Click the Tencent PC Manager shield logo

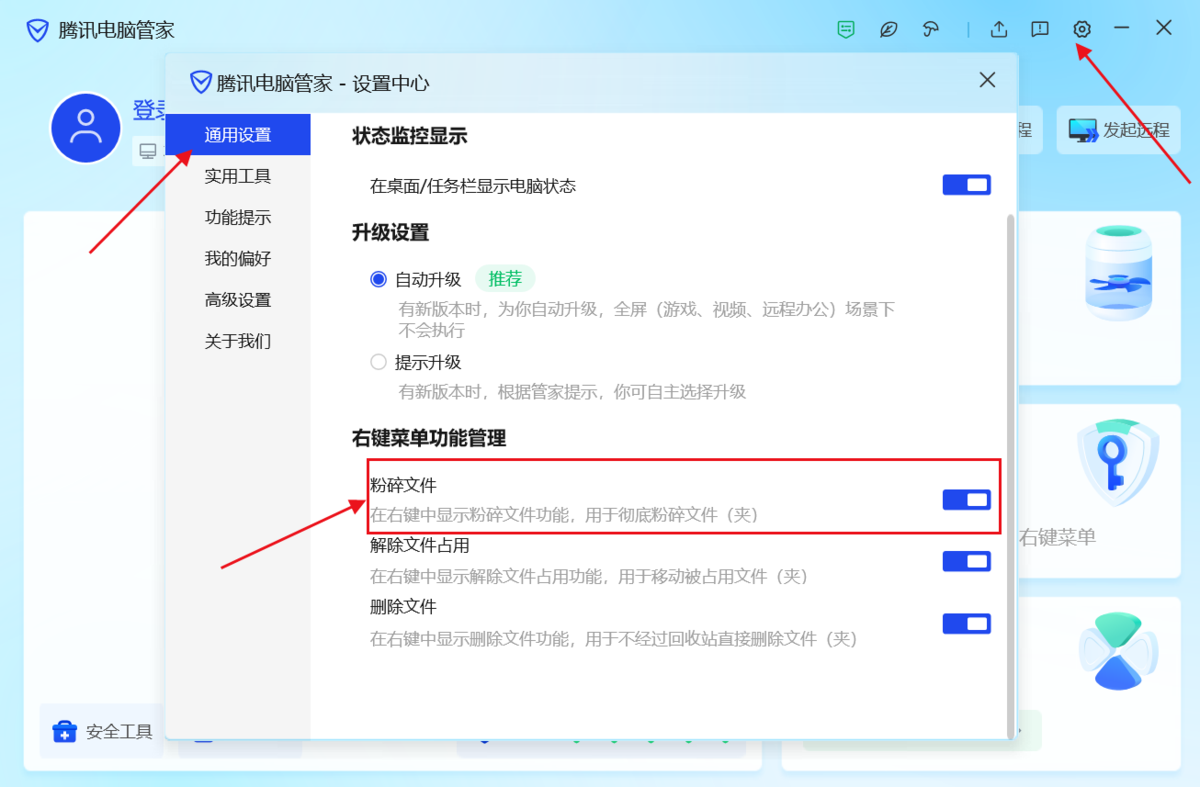pos(38,30)
